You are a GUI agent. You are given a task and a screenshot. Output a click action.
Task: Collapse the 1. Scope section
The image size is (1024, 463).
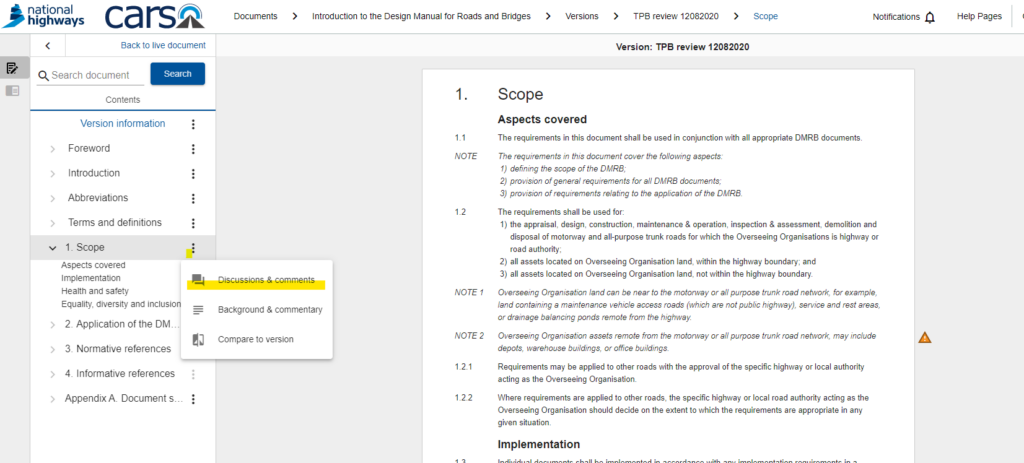pos(53,248)
